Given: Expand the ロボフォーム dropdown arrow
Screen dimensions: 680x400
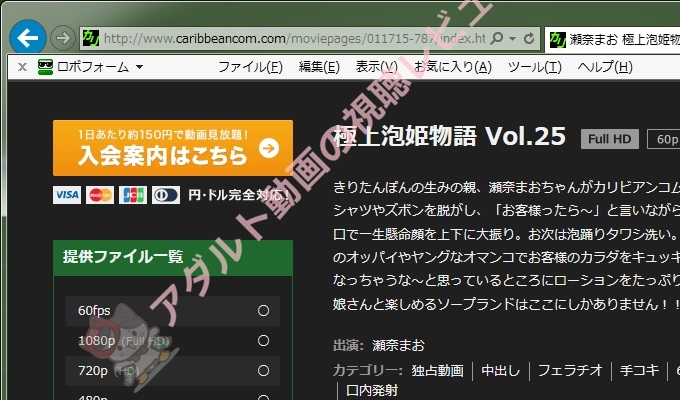Looking at the screenshot, I should coord(139,67).
